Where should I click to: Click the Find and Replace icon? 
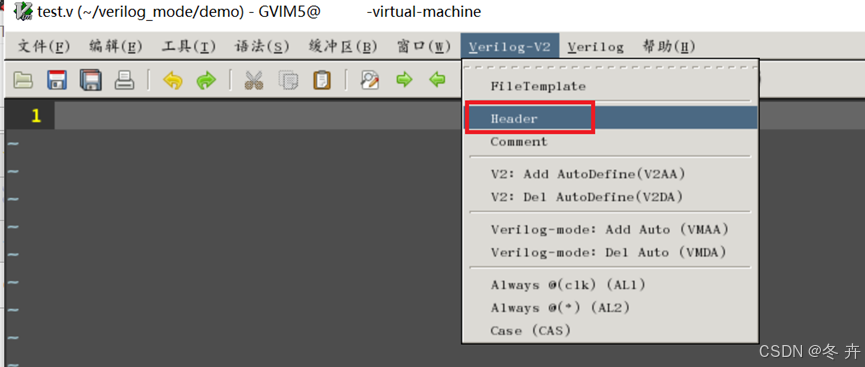tap(370, 80)
